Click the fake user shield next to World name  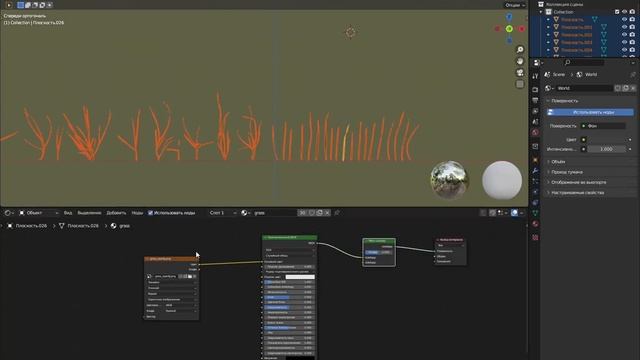pos(618,88)
